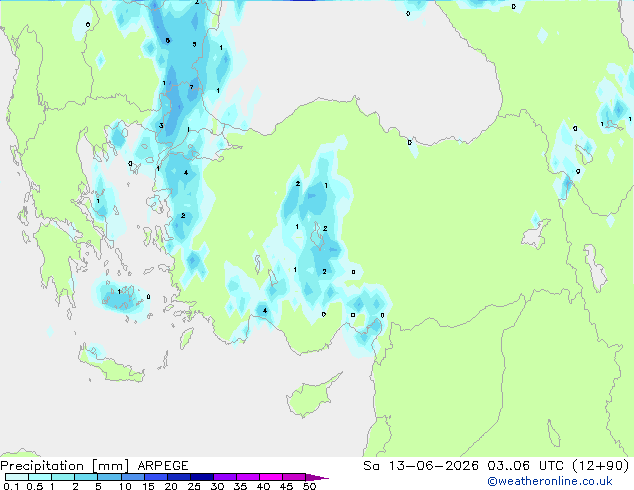Click the '5' legend scale label
This screenshot has height=490, width=634.
(98, 486)
